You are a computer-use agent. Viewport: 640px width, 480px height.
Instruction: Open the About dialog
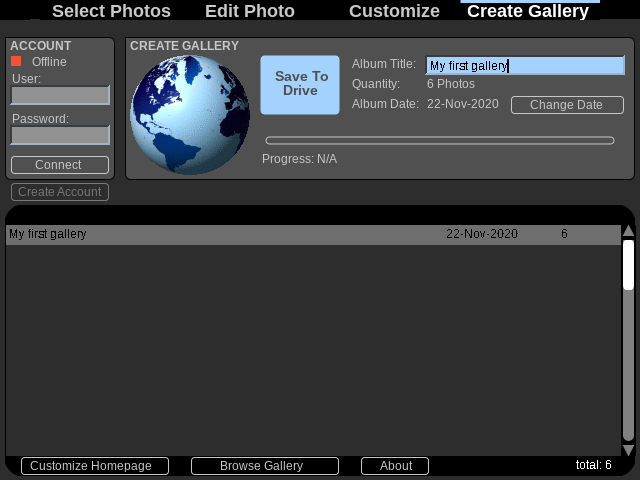coord(395,466)
